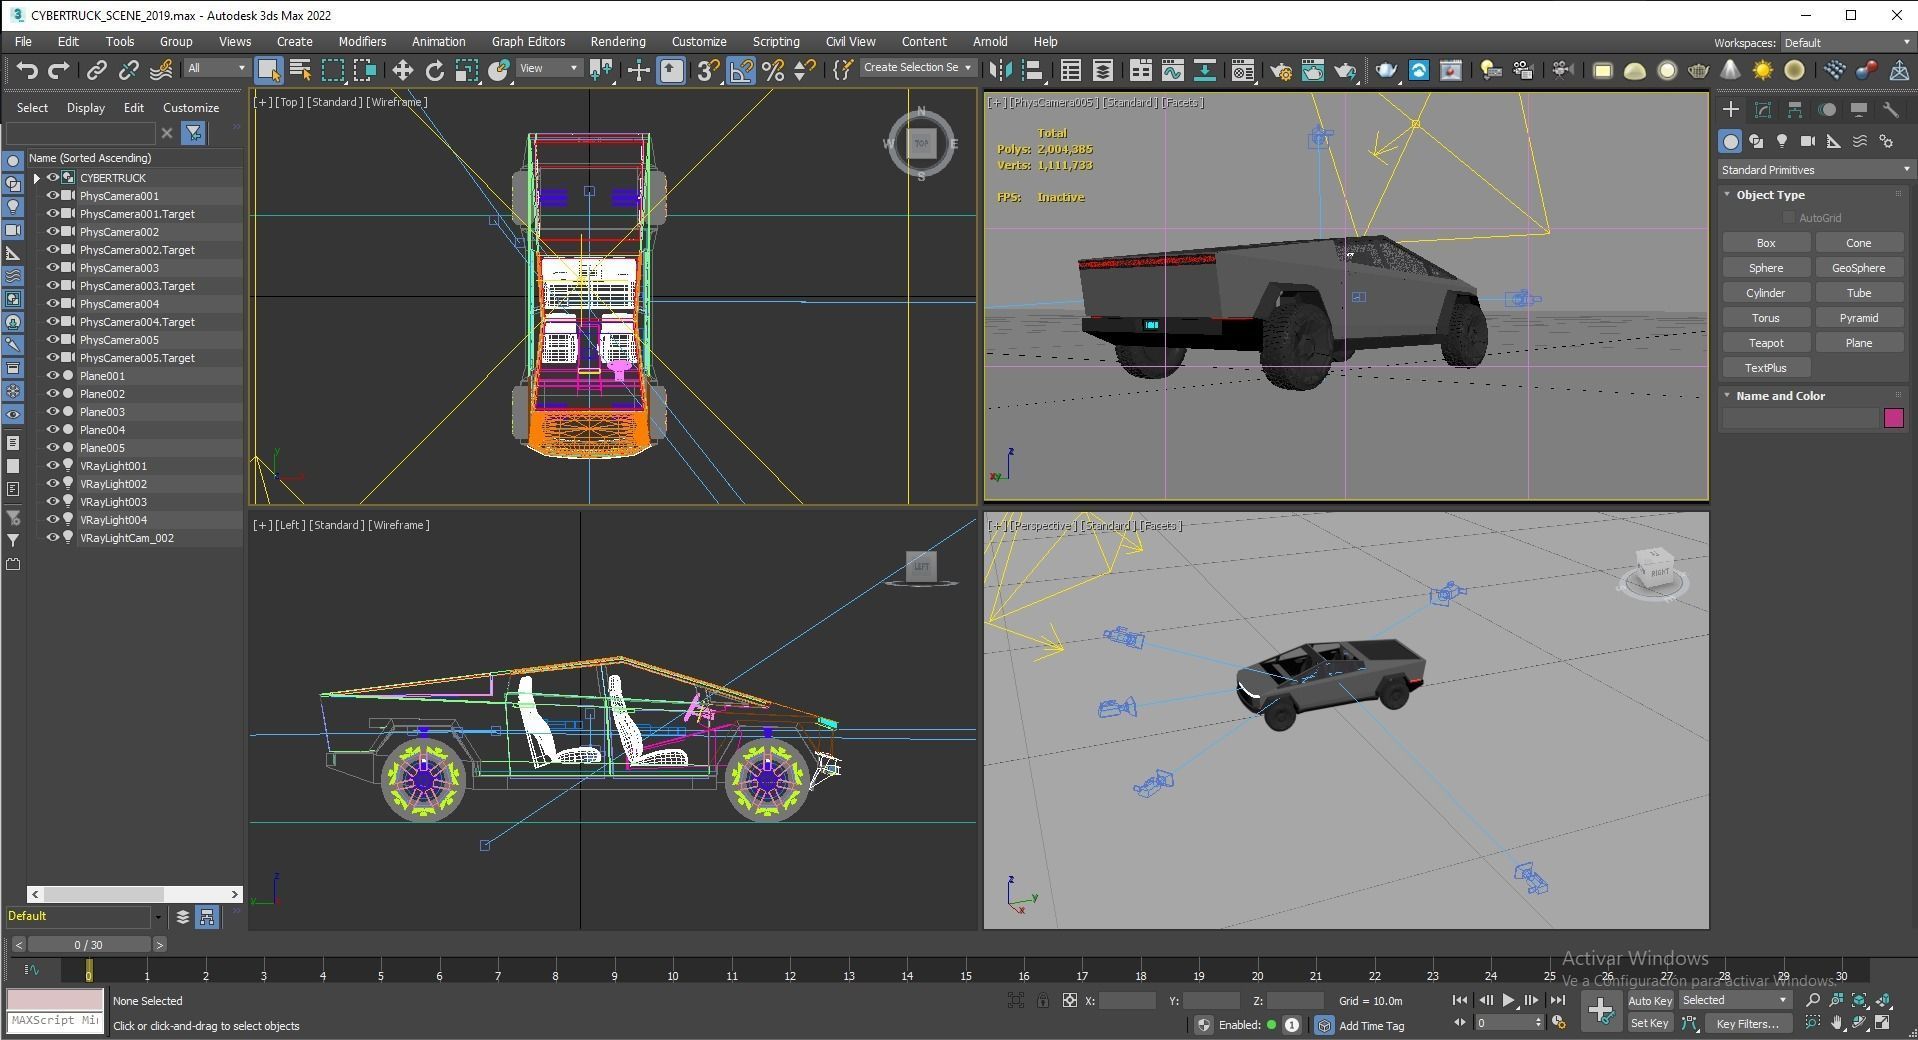
Task: Hide PhysCamera001 with its eye icon
Action: 53,196
